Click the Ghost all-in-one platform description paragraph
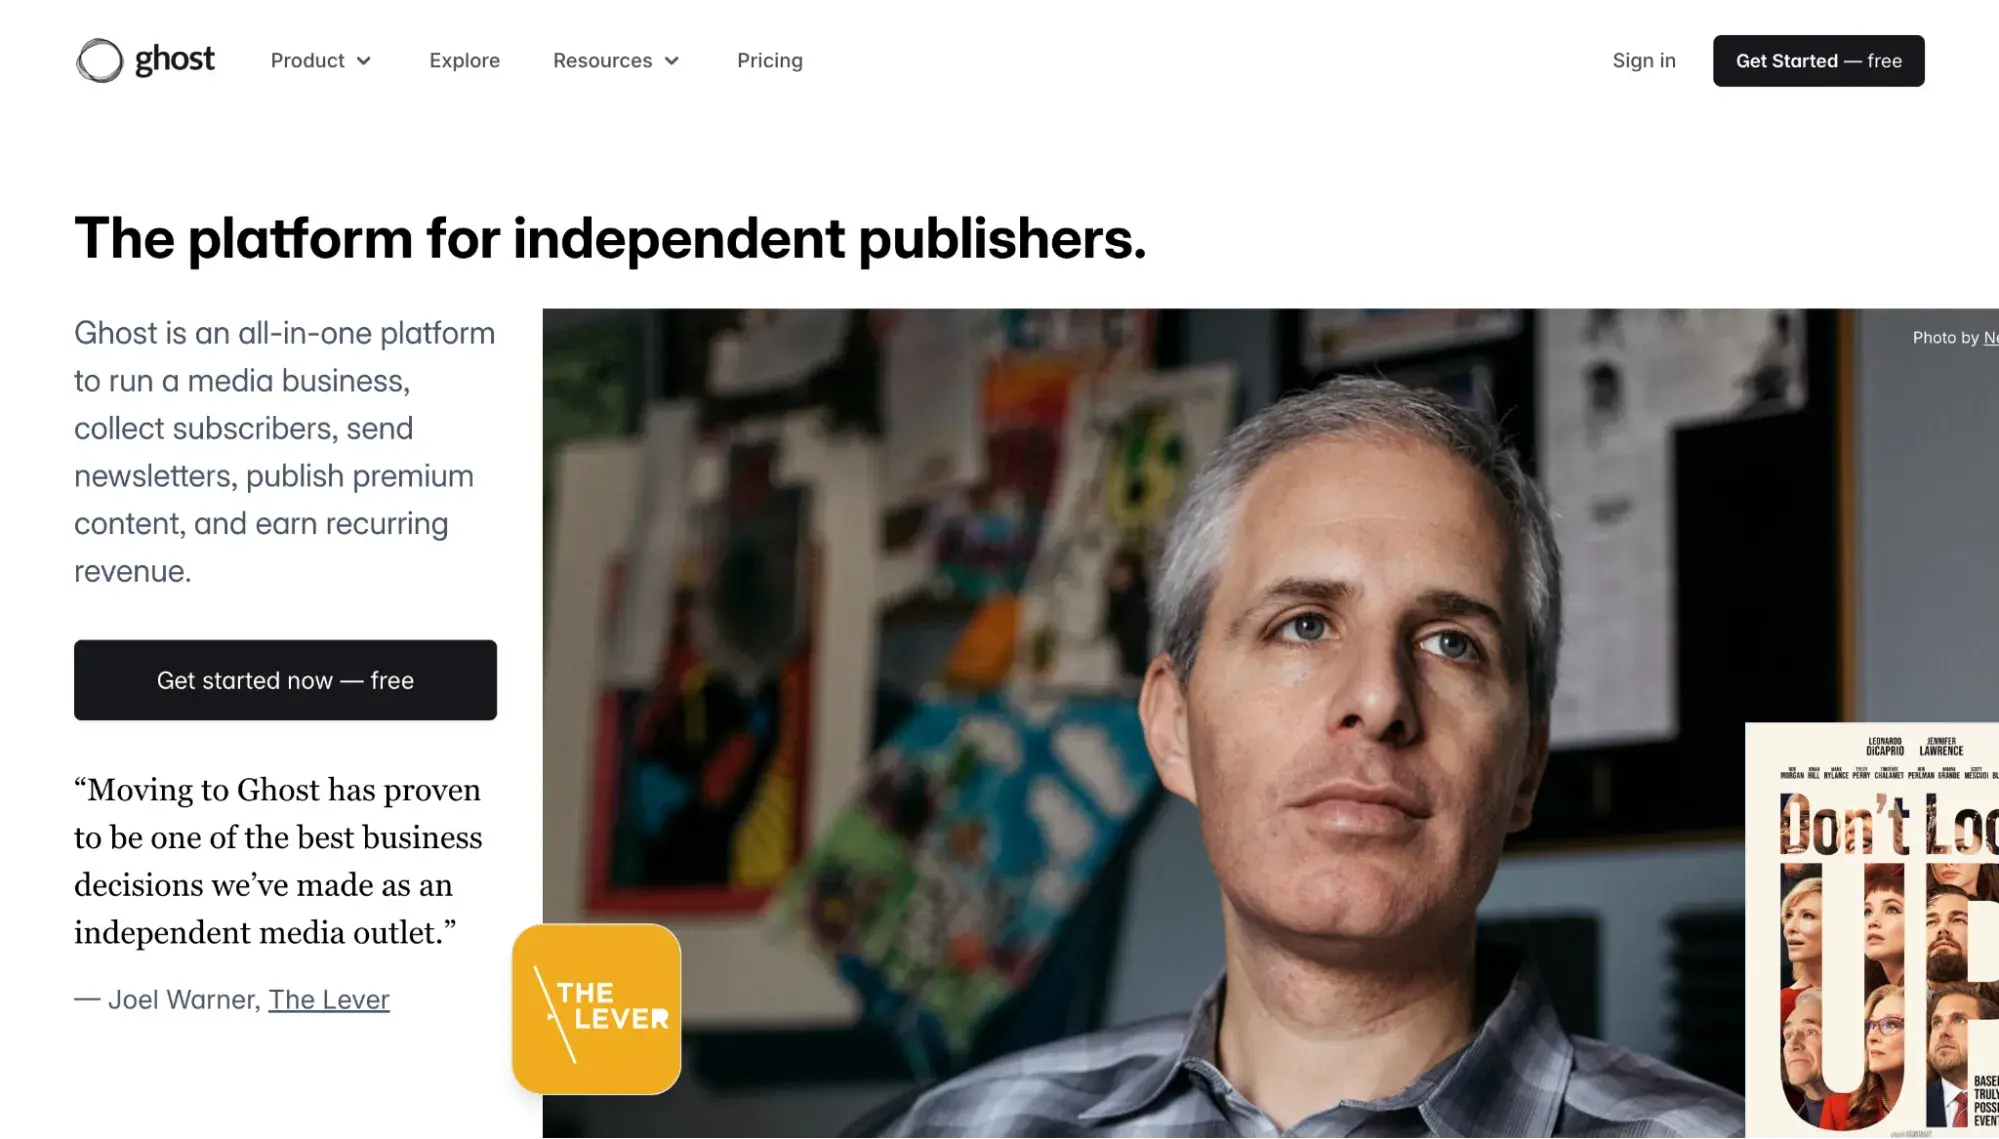This screenshot has height=1139, width=1999. 284,452
